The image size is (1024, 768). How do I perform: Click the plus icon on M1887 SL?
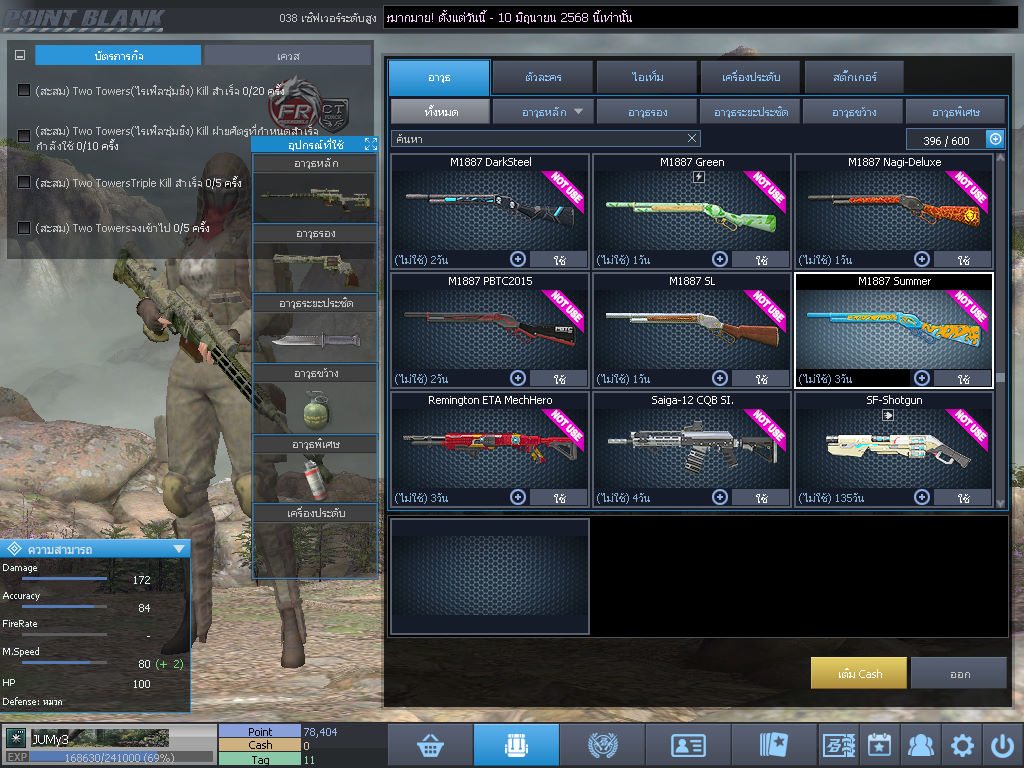720,378
